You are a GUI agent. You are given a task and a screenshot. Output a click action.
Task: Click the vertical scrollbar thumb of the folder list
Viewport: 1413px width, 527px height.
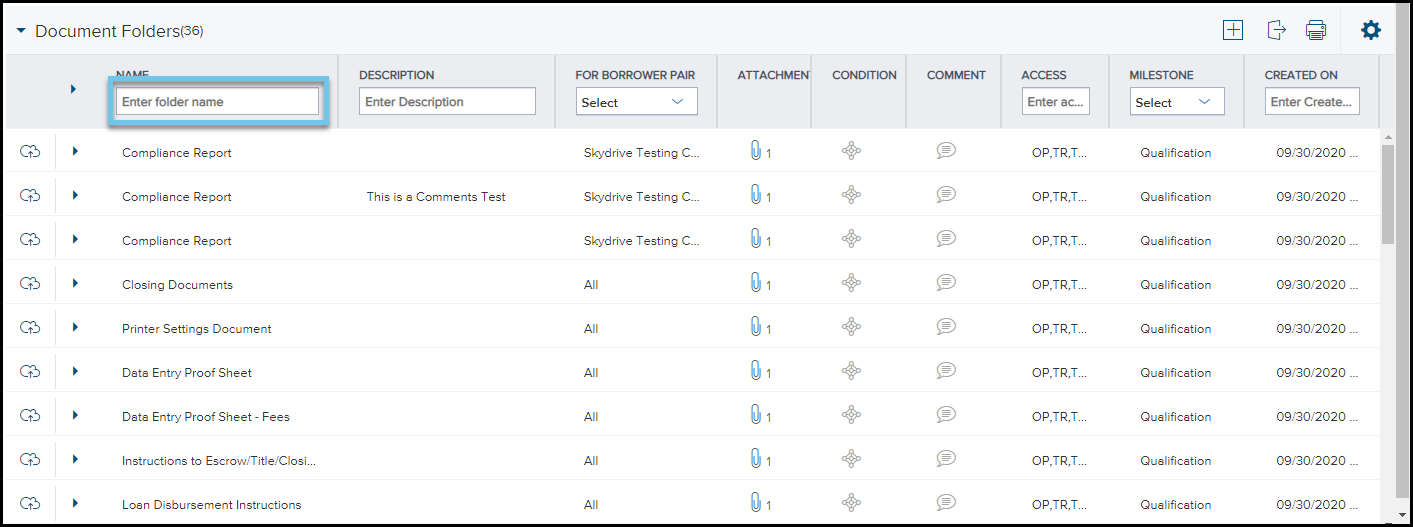[1388, 193]
